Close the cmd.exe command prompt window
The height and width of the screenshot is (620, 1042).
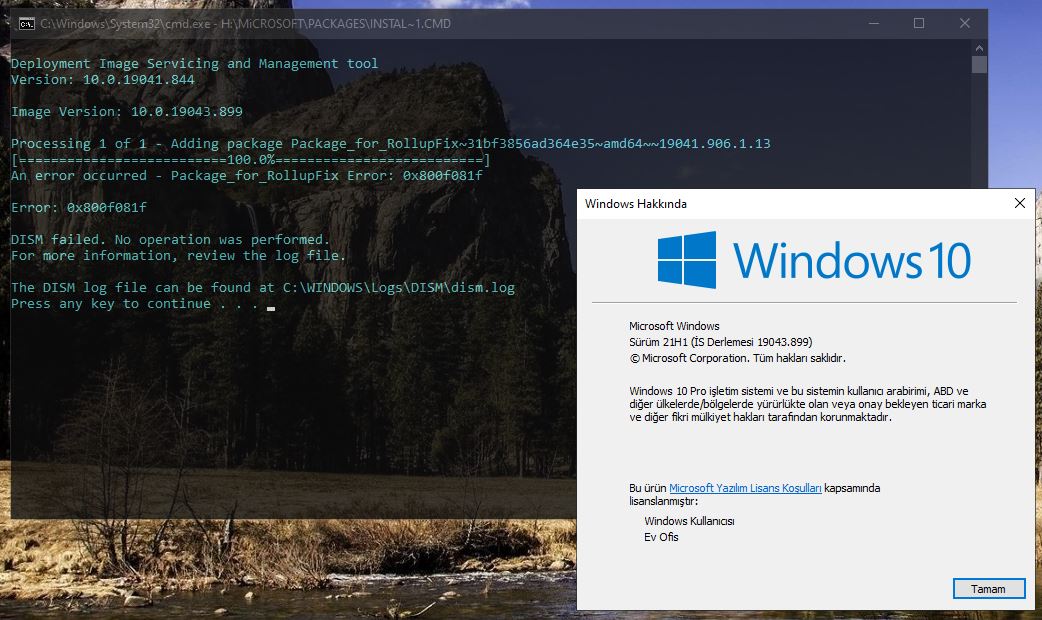[x=965, y=23]
